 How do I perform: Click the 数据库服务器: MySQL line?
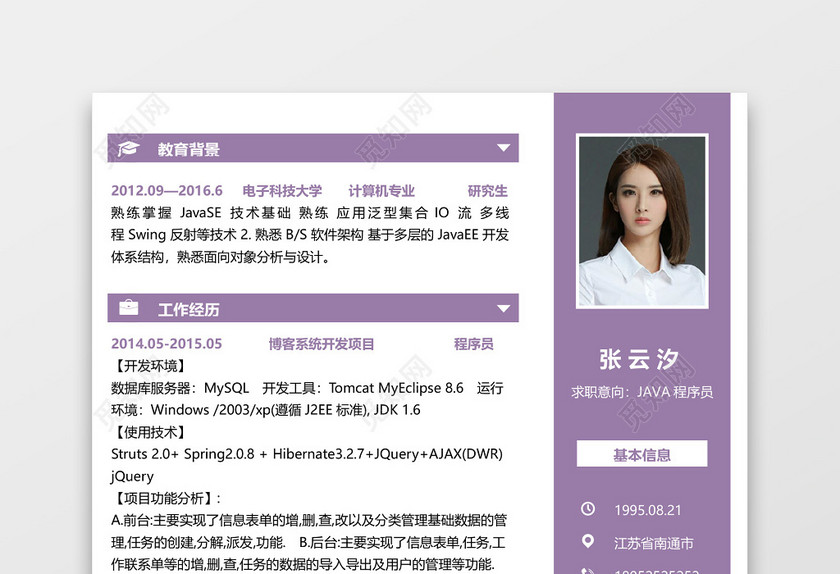coord(307,388)
